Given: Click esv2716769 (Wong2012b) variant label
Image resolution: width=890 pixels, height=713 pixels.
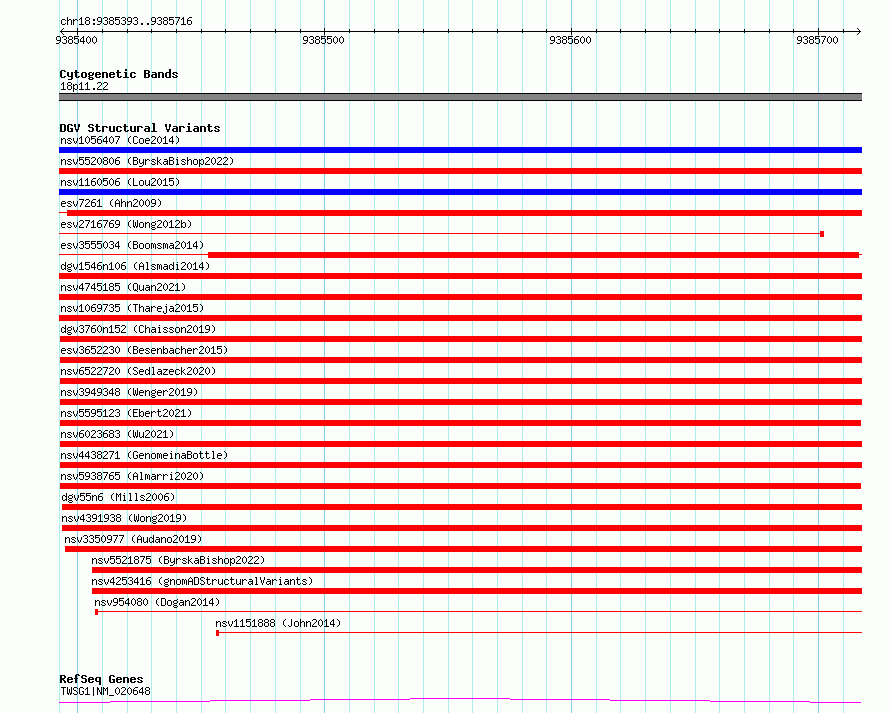Looking at the screenshot, I should click(126, 224).
